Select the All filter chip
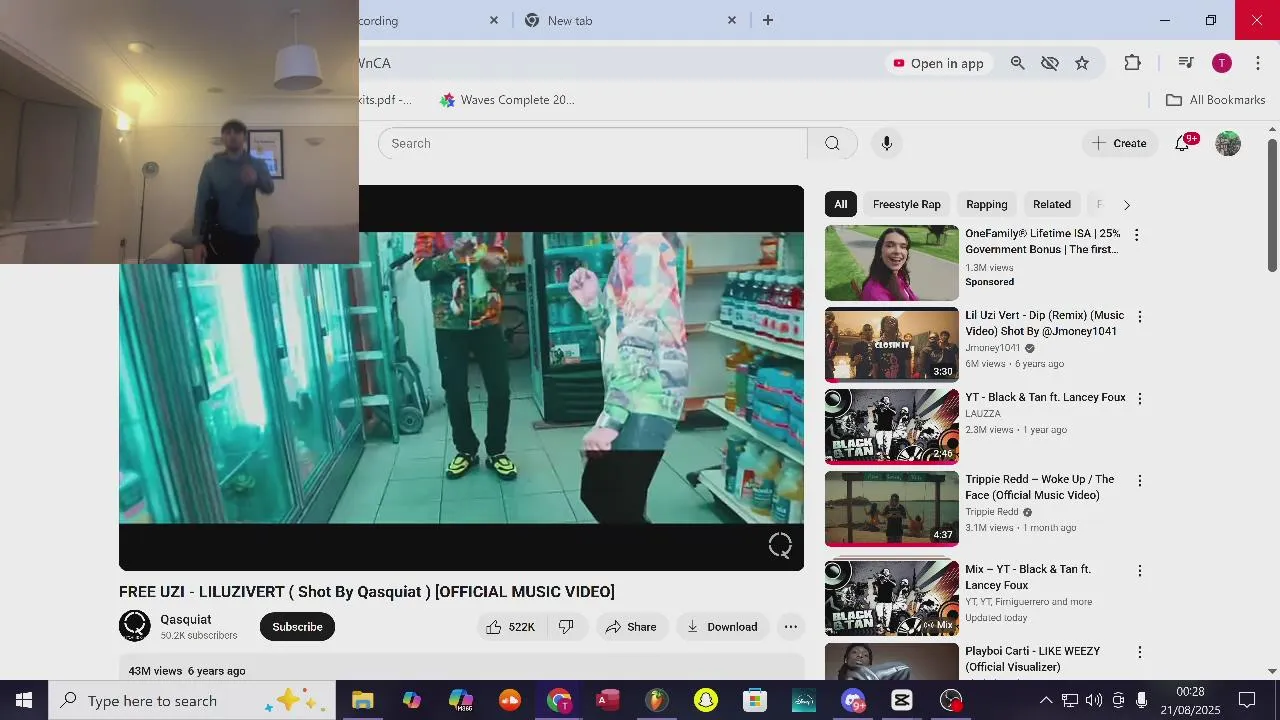The image size is (1280, 720). 841,204
